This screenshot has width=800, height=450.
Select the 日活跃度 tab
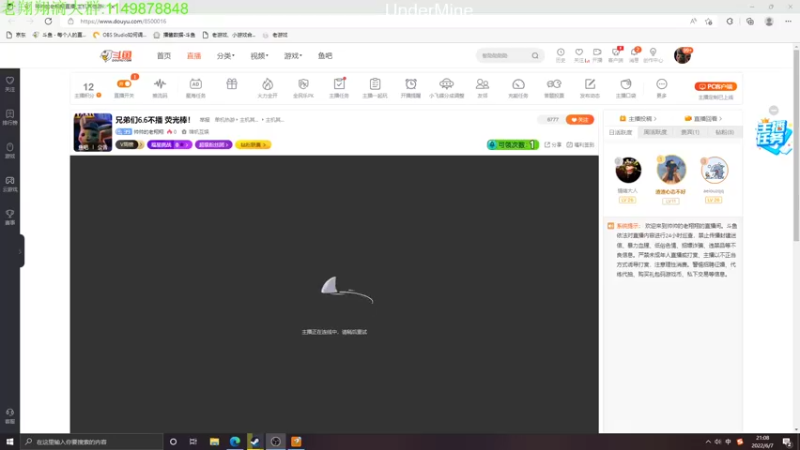[x=620, y=132]
